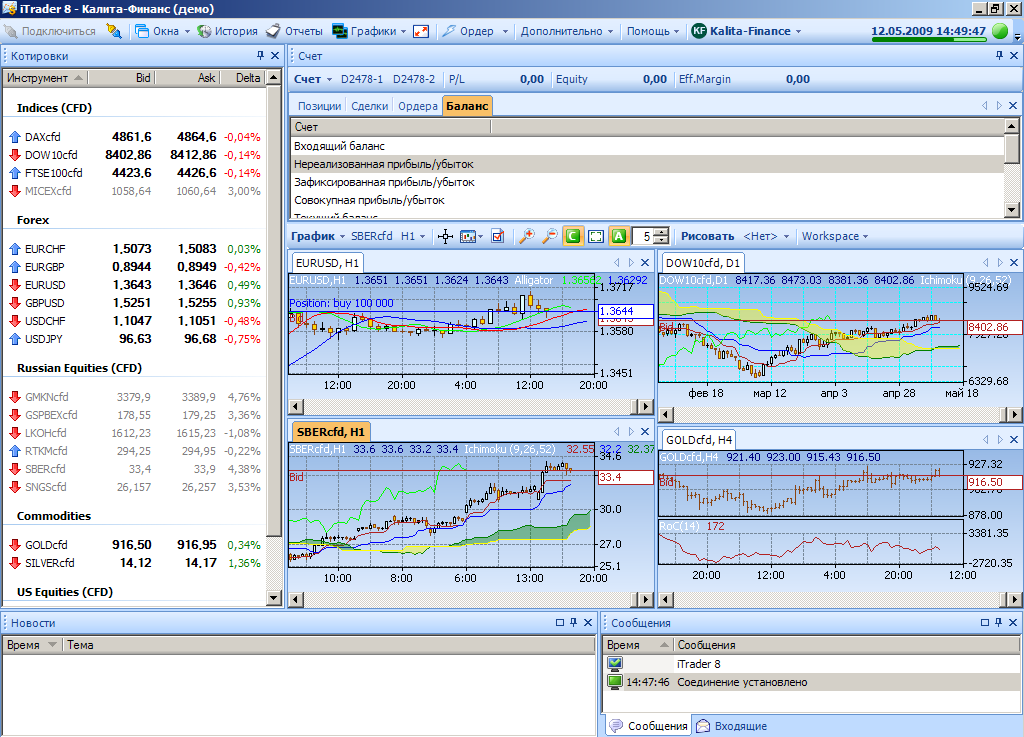This screenshot has width=1024, height=737.
Task: Zoom out the chart
Action: [x=550, y=236]
